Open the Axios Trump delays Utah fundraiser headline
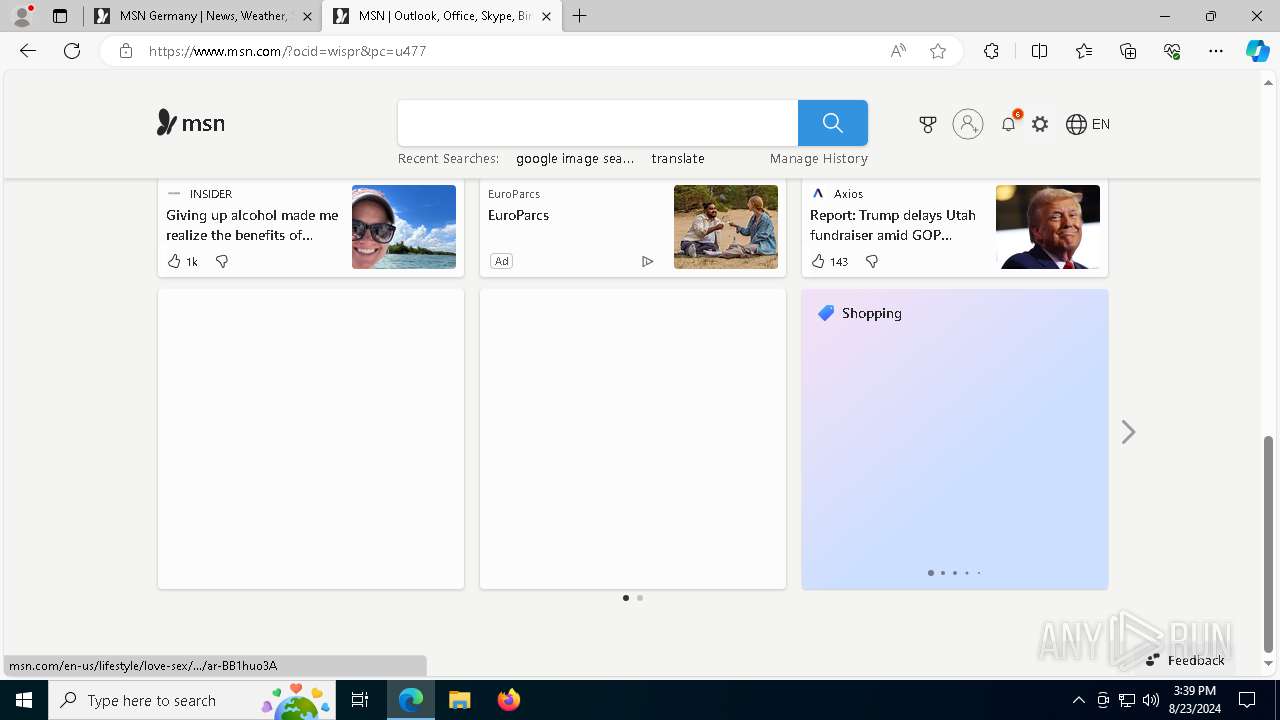 893,225
